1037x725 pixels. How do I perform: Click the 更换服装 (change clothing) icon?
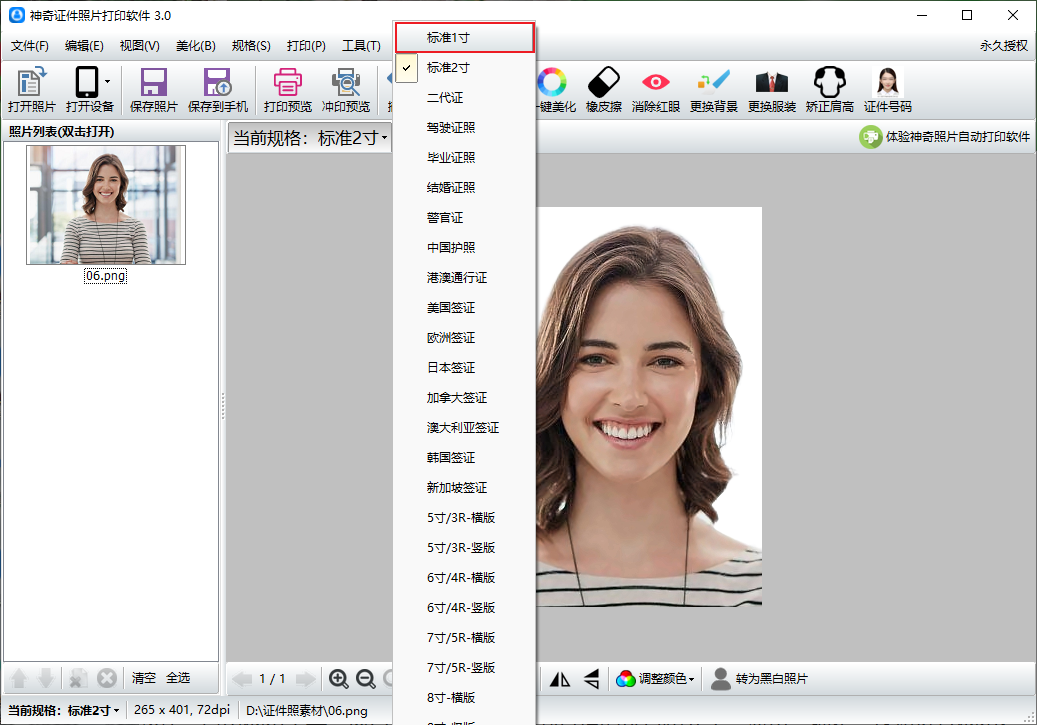pyautogui.click(x=772, y=89)
